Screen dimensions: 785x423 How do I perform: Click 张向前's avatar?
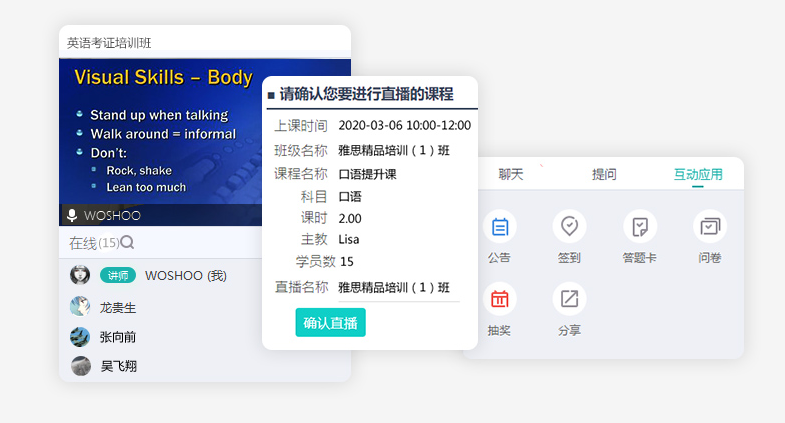(x=80, y=337)
